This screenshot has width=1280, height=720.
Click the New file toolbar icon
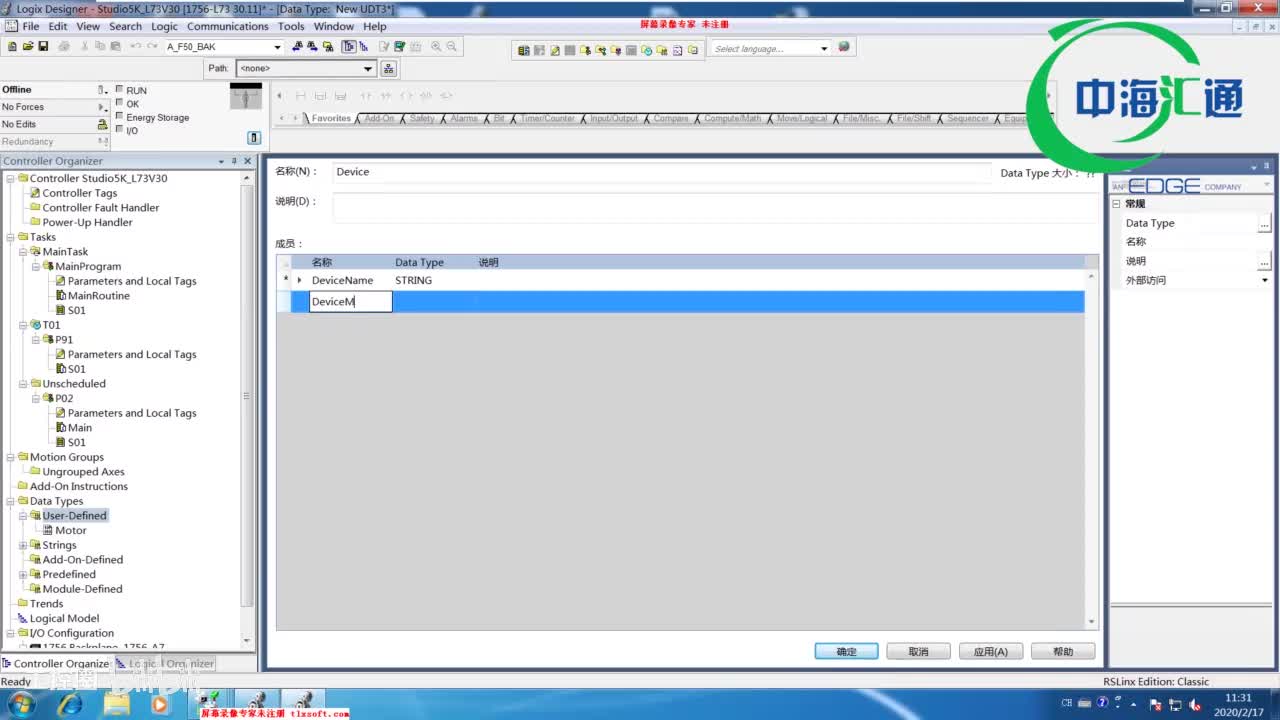[x=12, y=47]
